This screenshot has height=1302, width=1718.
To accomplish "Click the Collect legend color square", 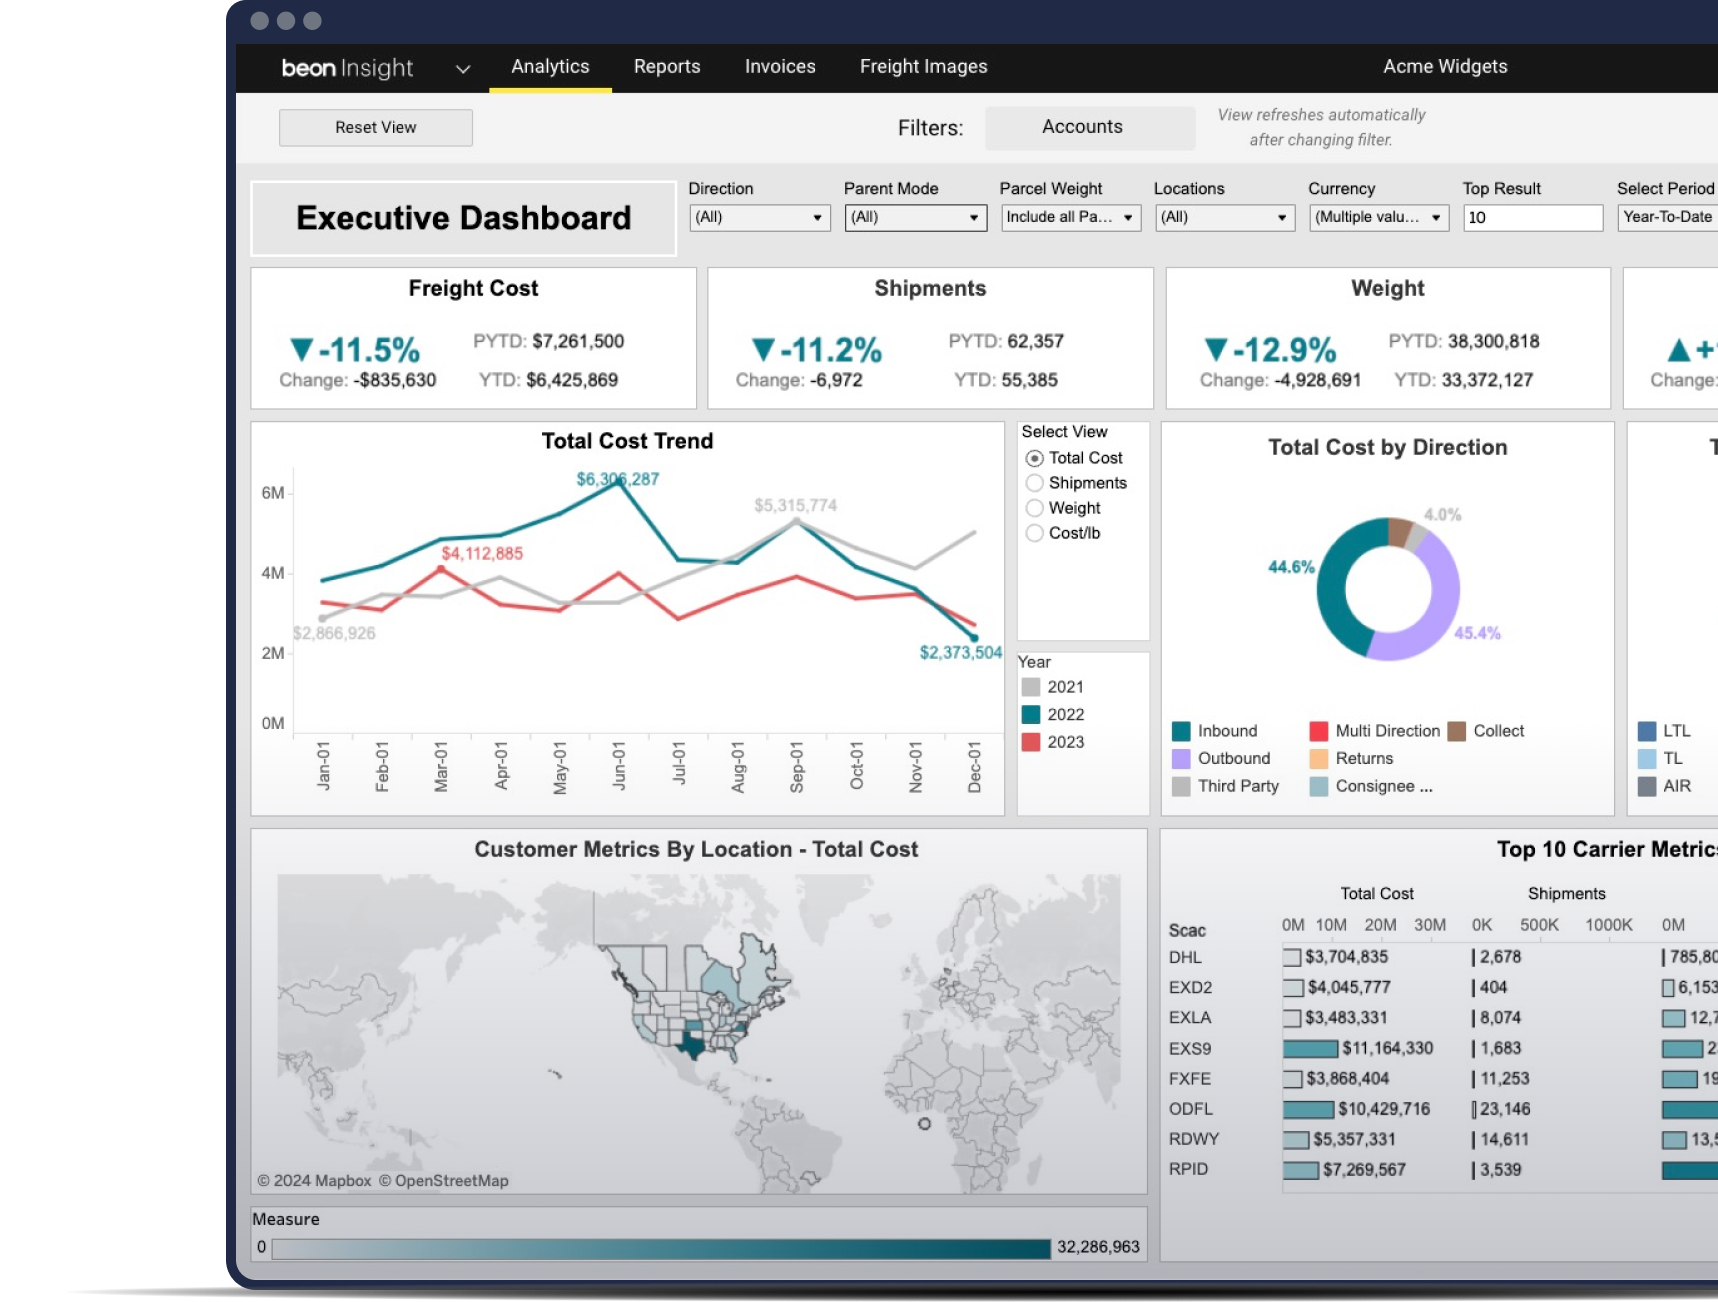I will [1457, 731].
